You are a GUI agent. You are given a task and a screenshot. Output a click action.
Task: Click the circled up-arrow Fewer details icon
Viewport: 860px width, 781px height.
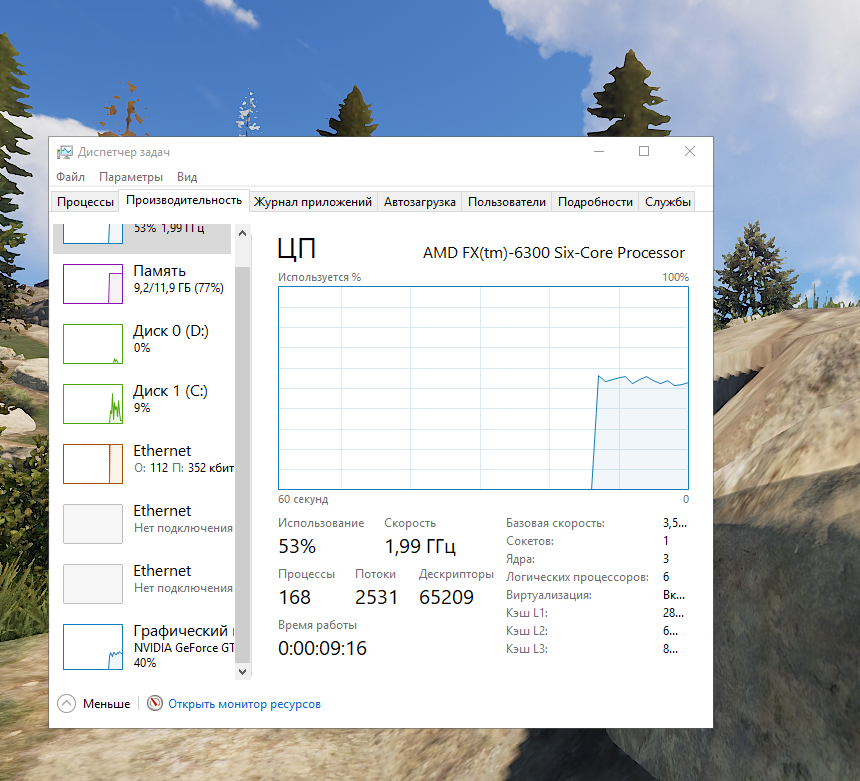[66, 703]
